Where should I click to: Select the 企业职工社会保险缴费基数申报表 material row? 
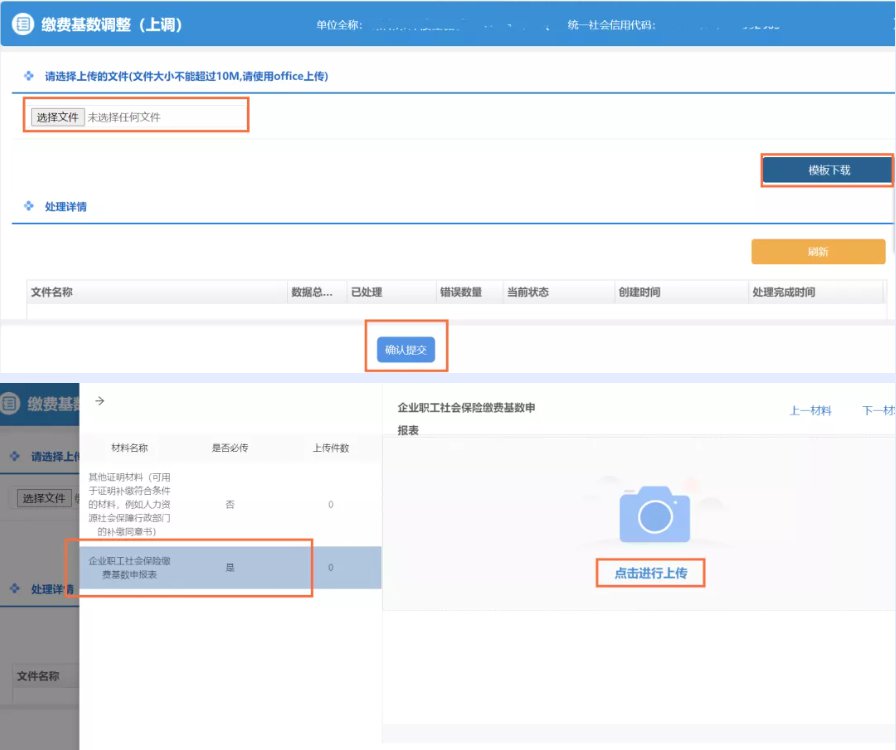(229, 568)
